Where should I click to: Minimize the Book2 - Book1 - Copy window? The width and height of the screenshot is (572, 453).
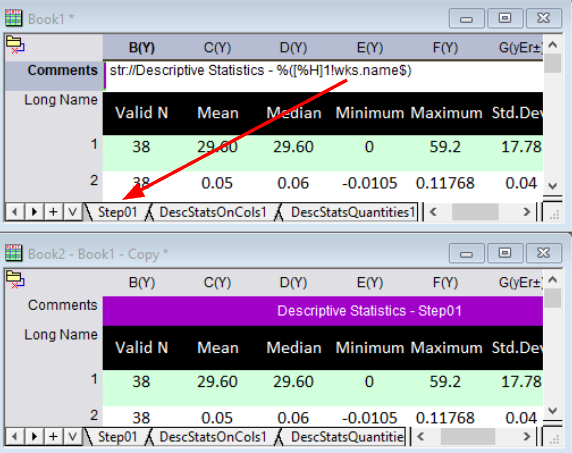(467, 253)
